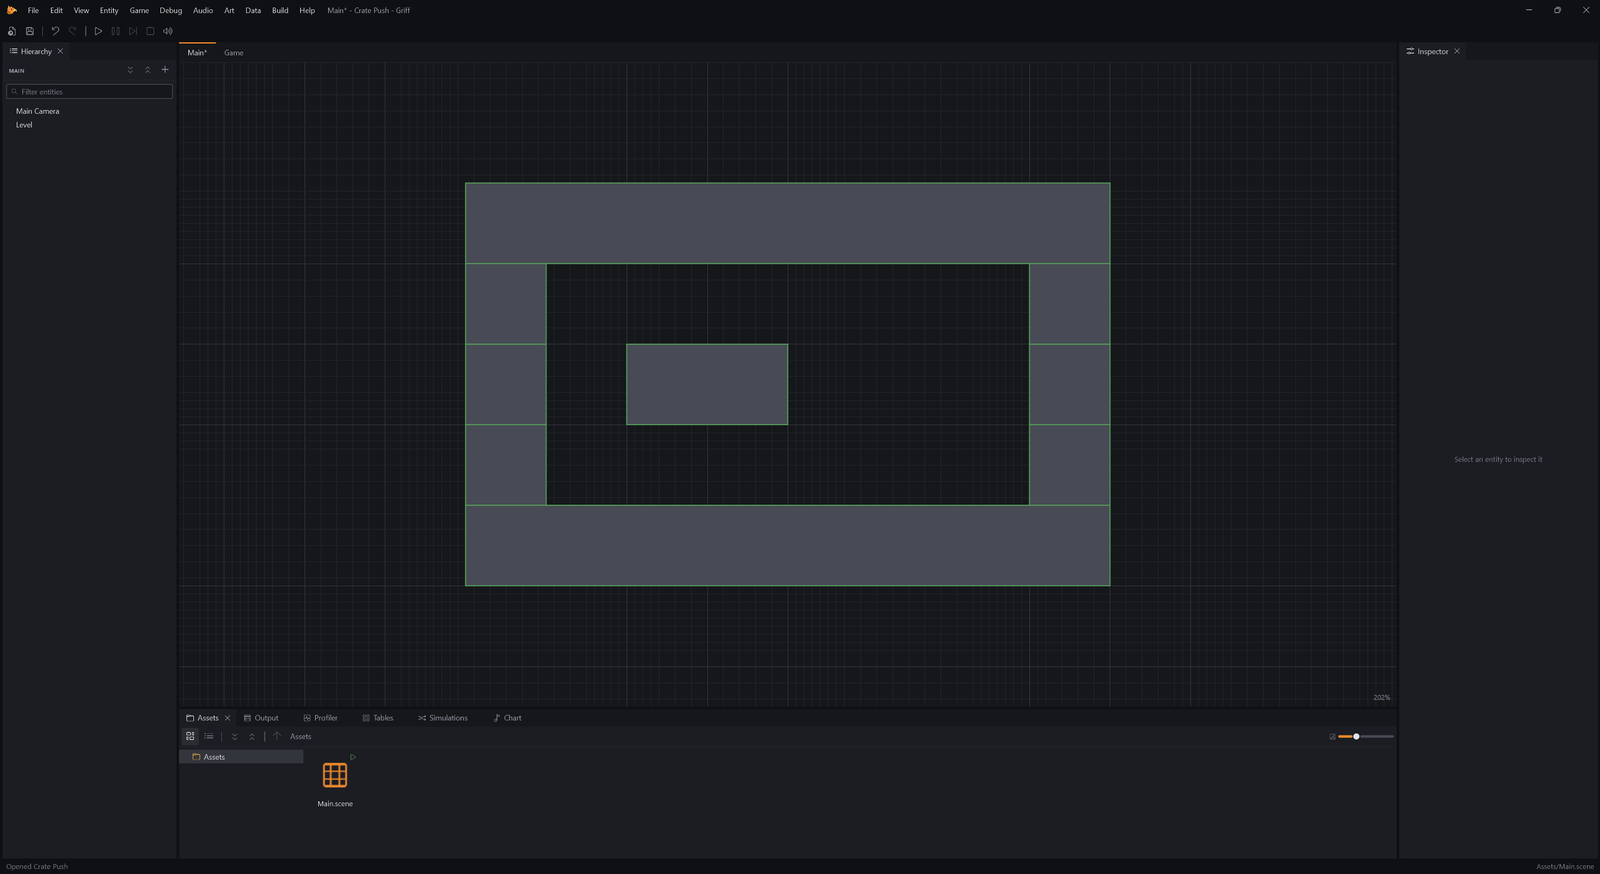Open the Chart panel tab
This screenshot has width=1600, height=874.
coord(507,718)
